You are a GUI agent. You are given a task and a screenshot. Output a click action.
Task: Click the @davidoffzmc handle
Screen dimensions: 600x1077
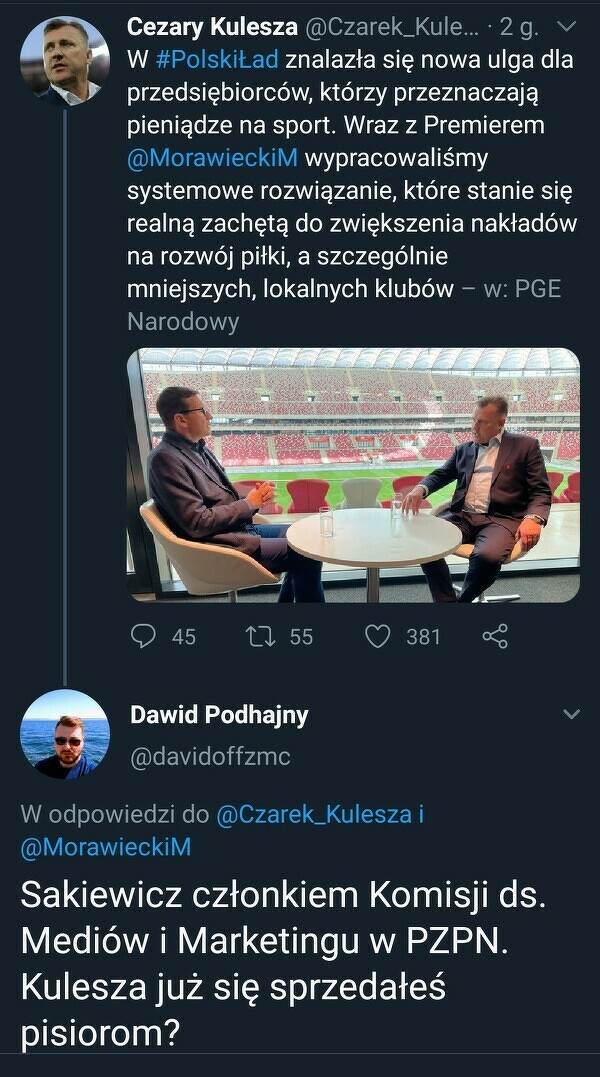point(210,757)
